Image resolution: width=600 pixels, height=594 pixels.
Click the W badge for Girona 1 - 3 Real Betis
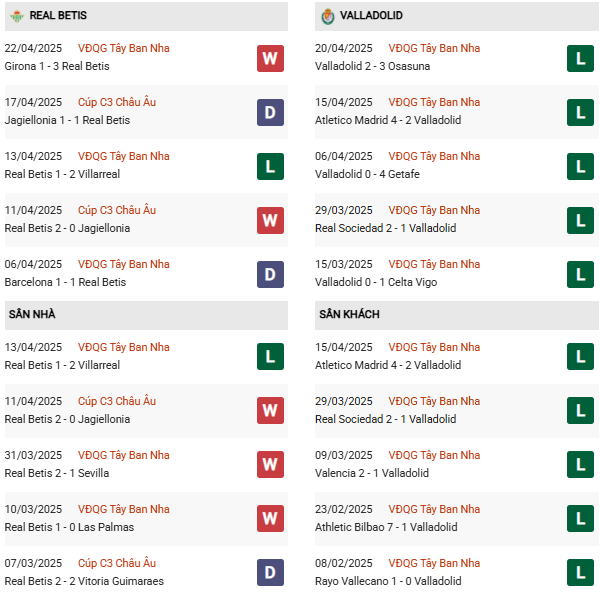pyautogui.click(x=270, y=58)
